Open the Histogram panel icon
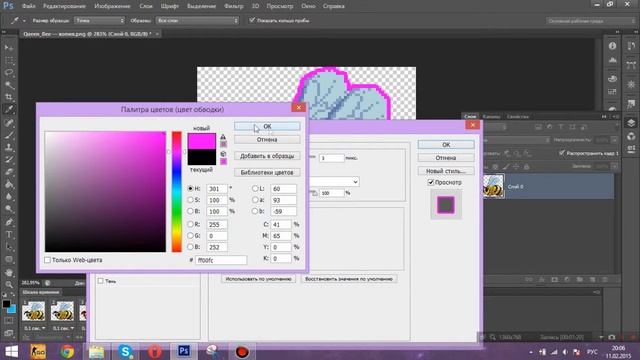This screenshot has width=640, height=360. click(612, 60)
